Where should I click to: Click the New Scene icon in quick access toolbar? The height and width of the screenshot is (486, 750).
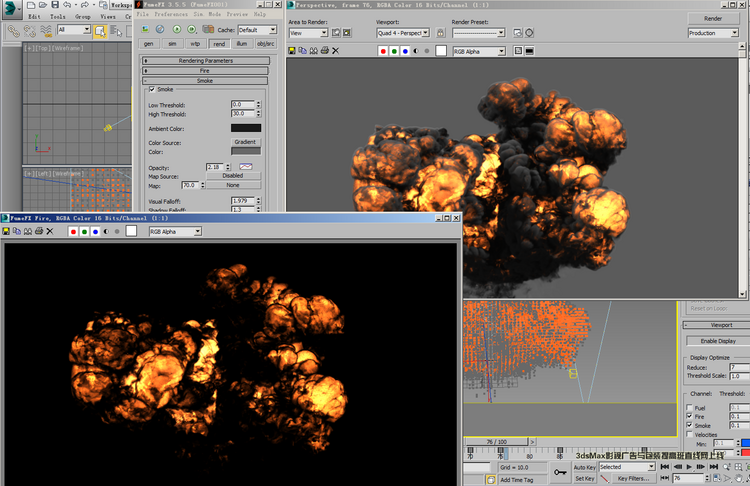click(31, 5)
